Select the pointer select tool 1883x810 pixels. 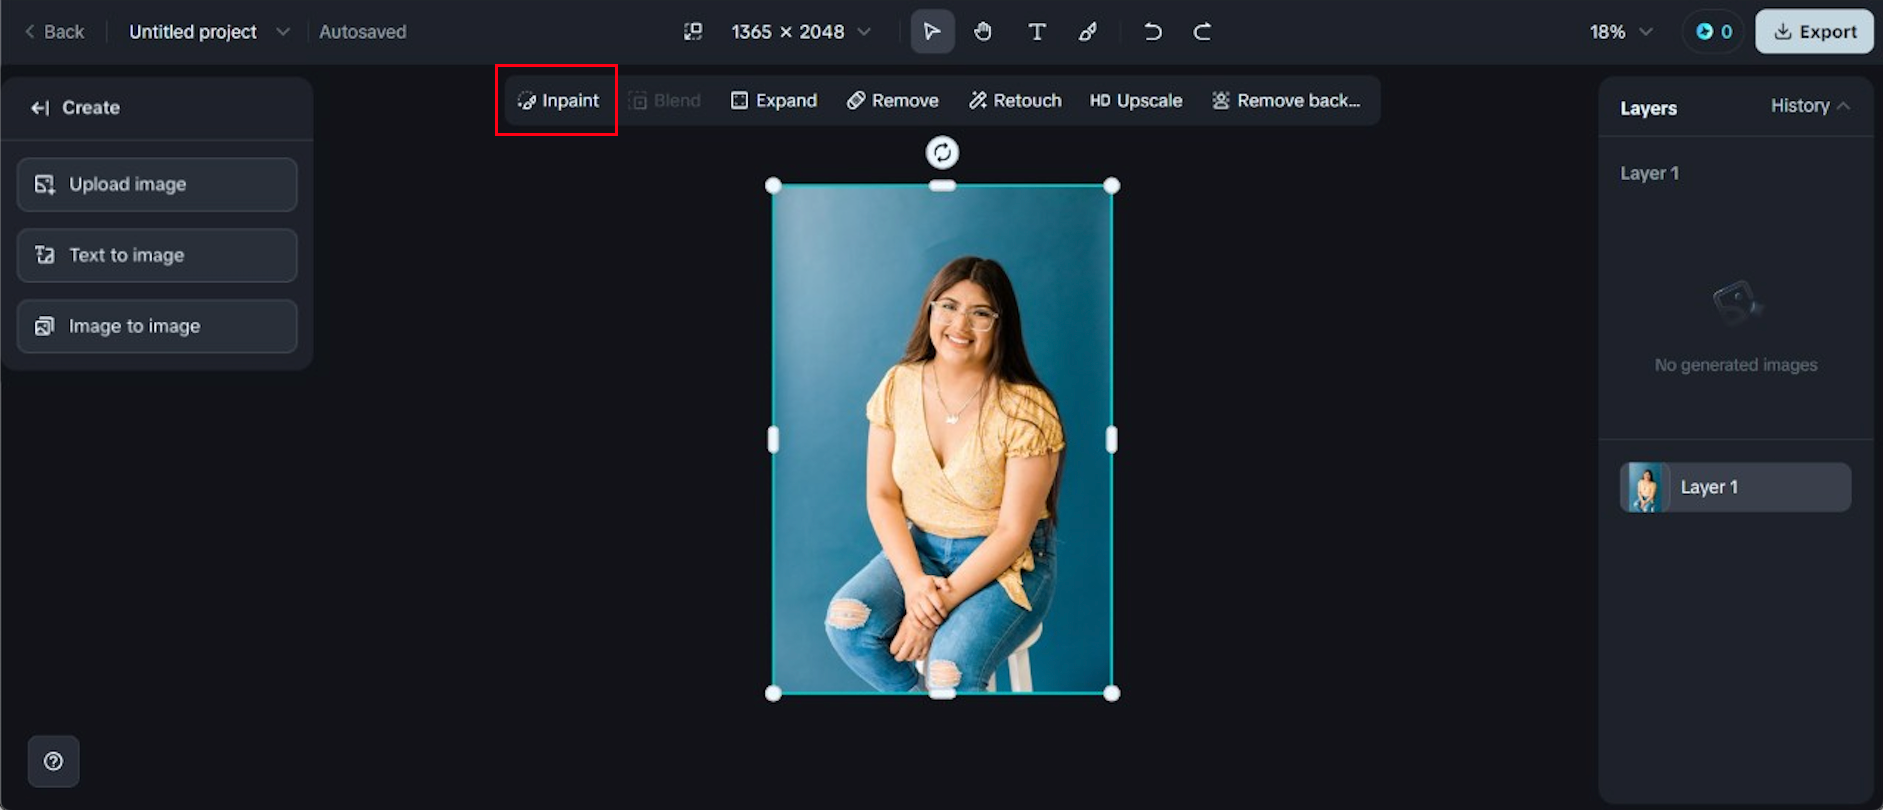pos(932,32)
